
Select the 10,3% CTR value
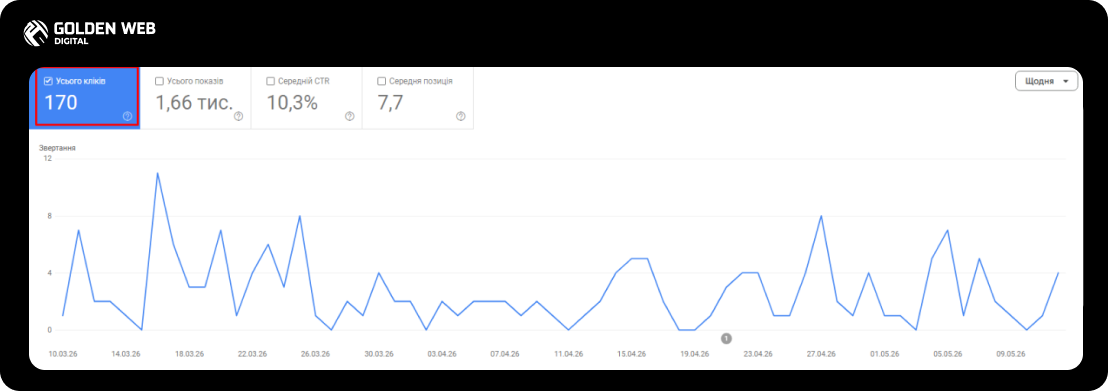(x=292, y=103)
